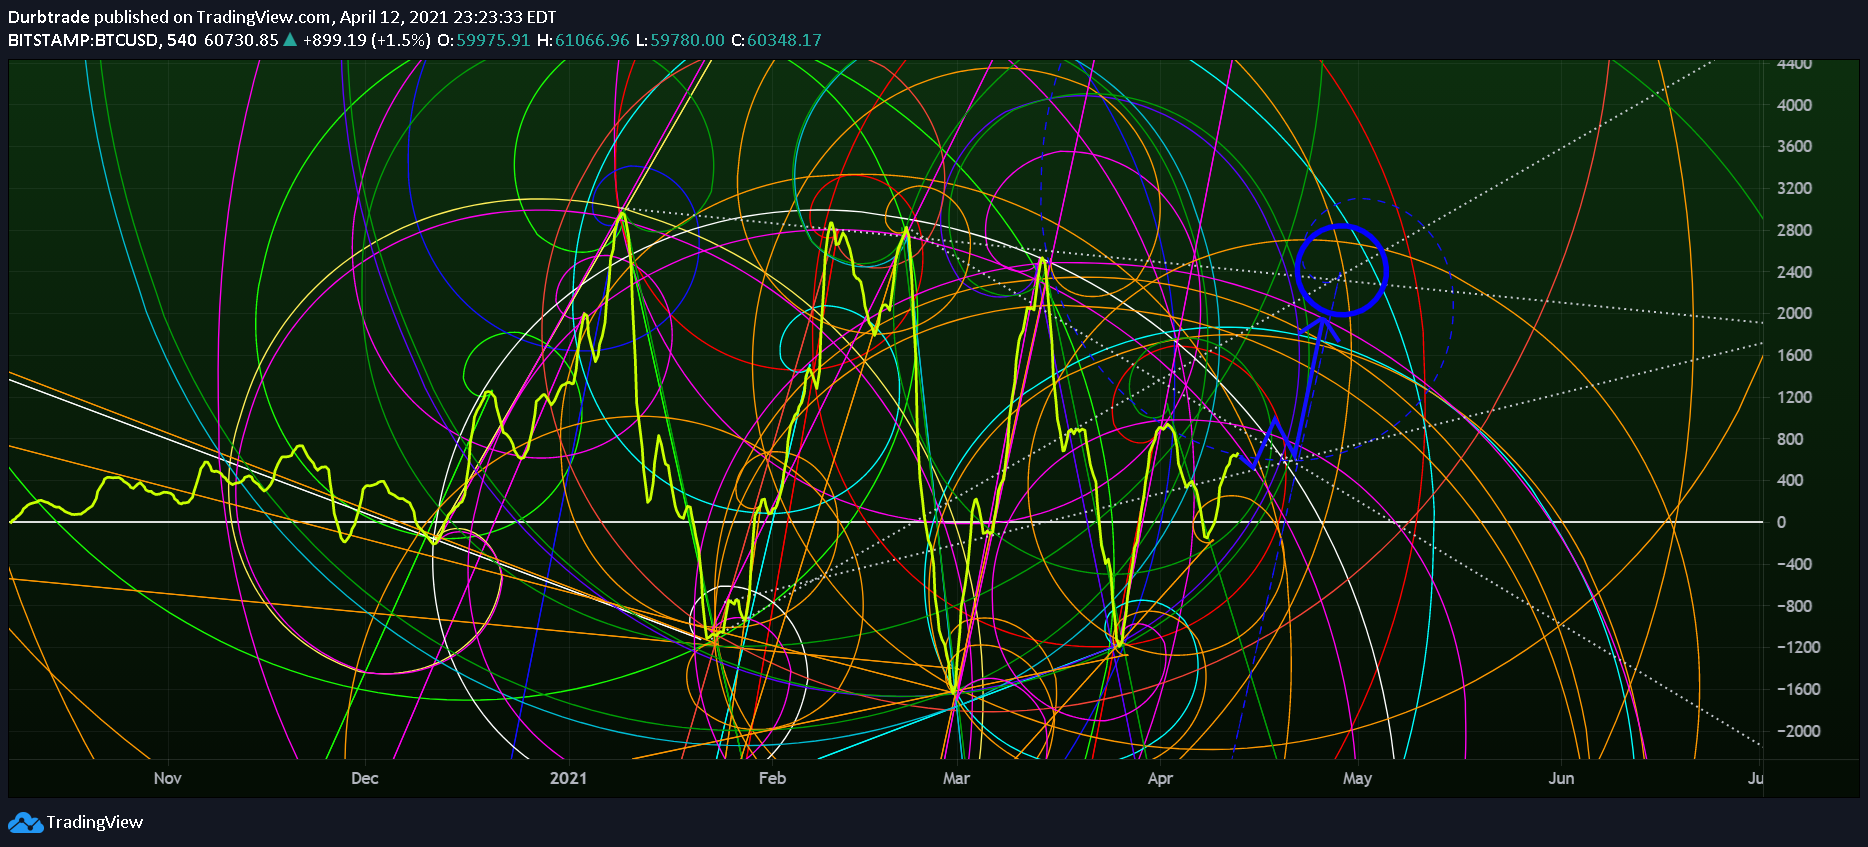The image size is (1868, 847).
Task: Click the 3200 price scale label
Action: 1794,188
